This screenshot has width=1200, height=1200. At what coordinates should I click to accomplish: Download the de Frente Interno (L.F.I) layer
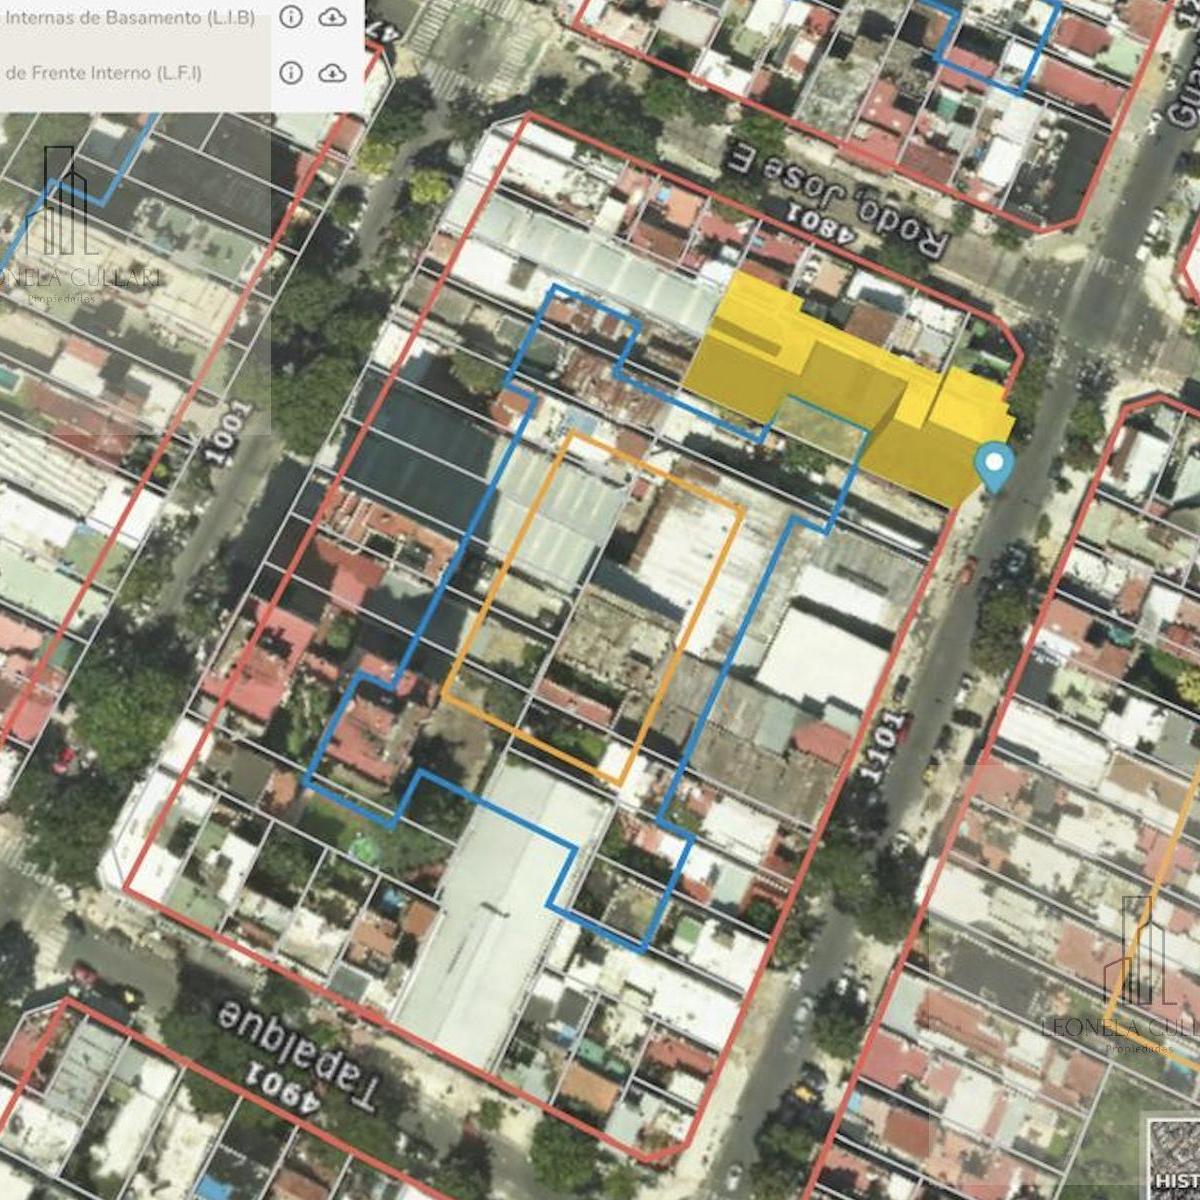coord(332,73)
